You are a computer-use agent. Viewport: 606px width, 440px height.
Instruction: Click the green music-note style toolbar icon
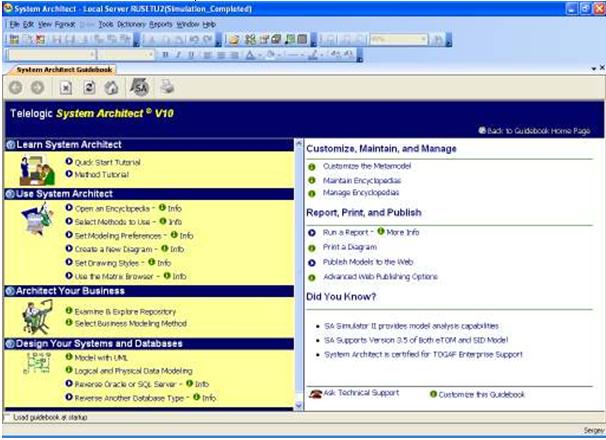[x=290, y=39]
